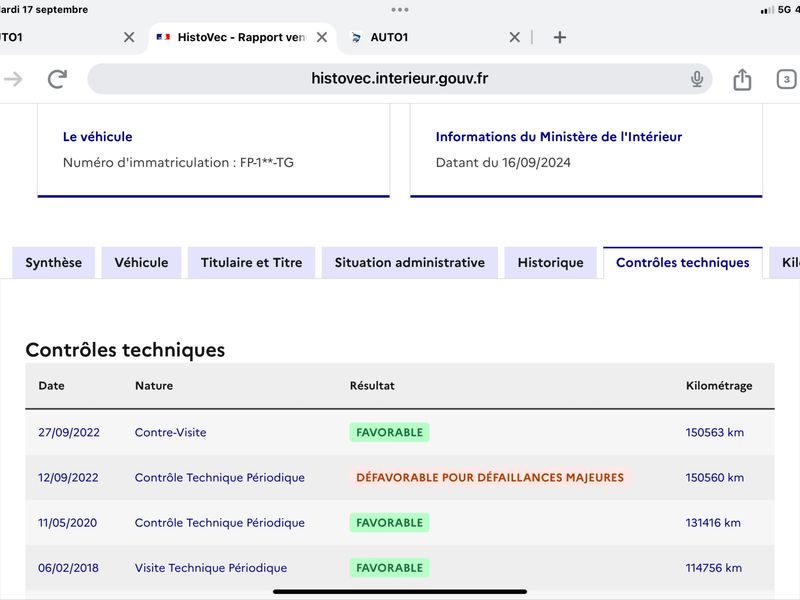
Task: Click DÉFAVORABLE POUR DÉFAILLANCES MAJEURES badge
Action: point(490,478)
